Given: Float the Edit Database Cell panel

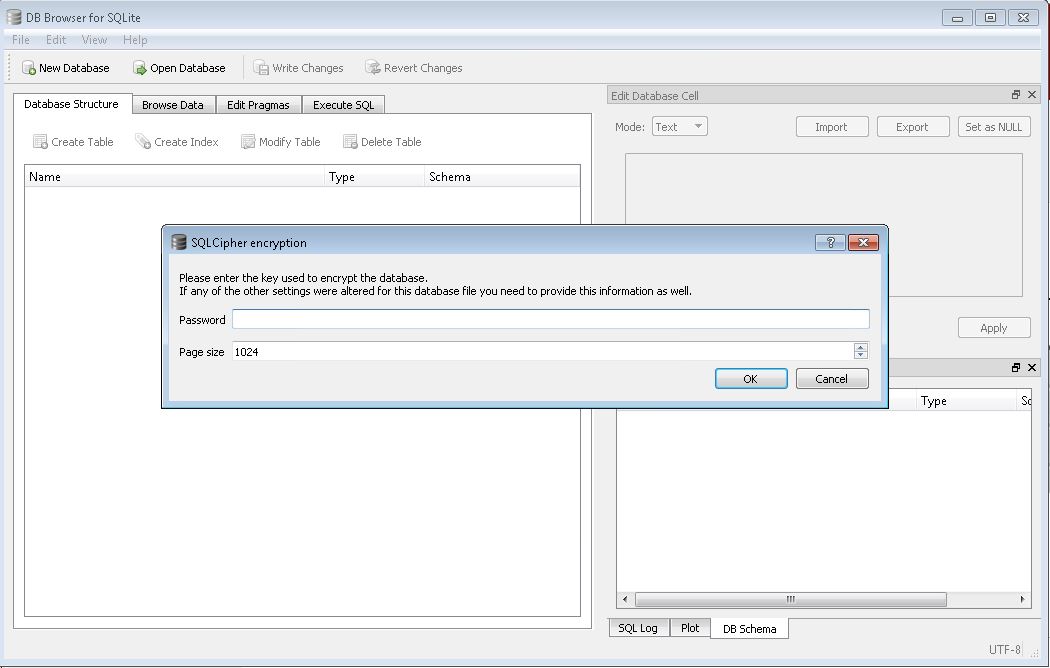Looking at the screenshot, I should [1016, 95].
